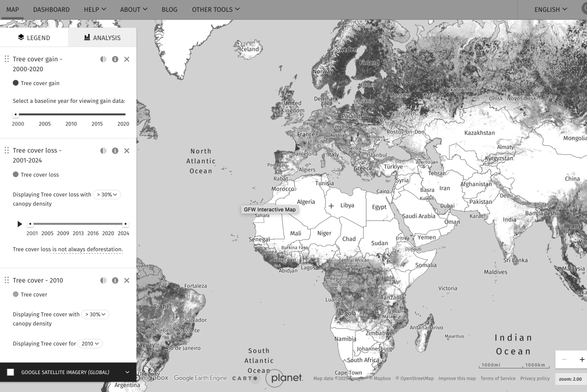
Task: Click the Saudi Arabia map label
Action: (x=419, y=216)
